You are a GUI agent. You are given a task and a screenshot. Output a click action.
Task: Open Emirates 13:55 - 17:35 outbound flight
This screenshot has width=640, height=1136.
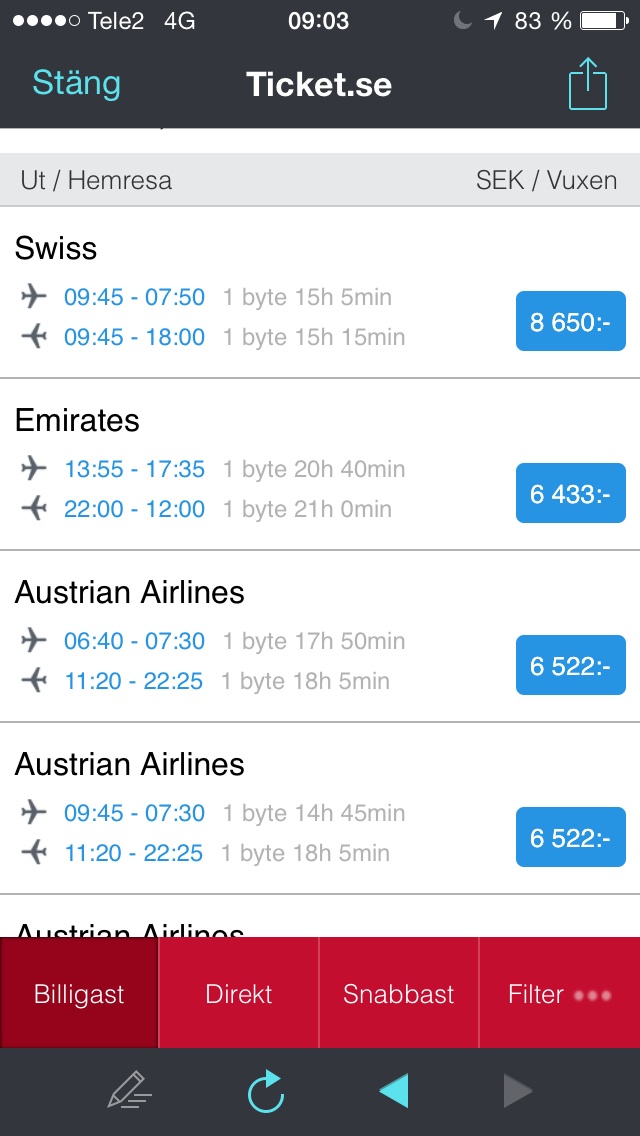coord(134,469)
